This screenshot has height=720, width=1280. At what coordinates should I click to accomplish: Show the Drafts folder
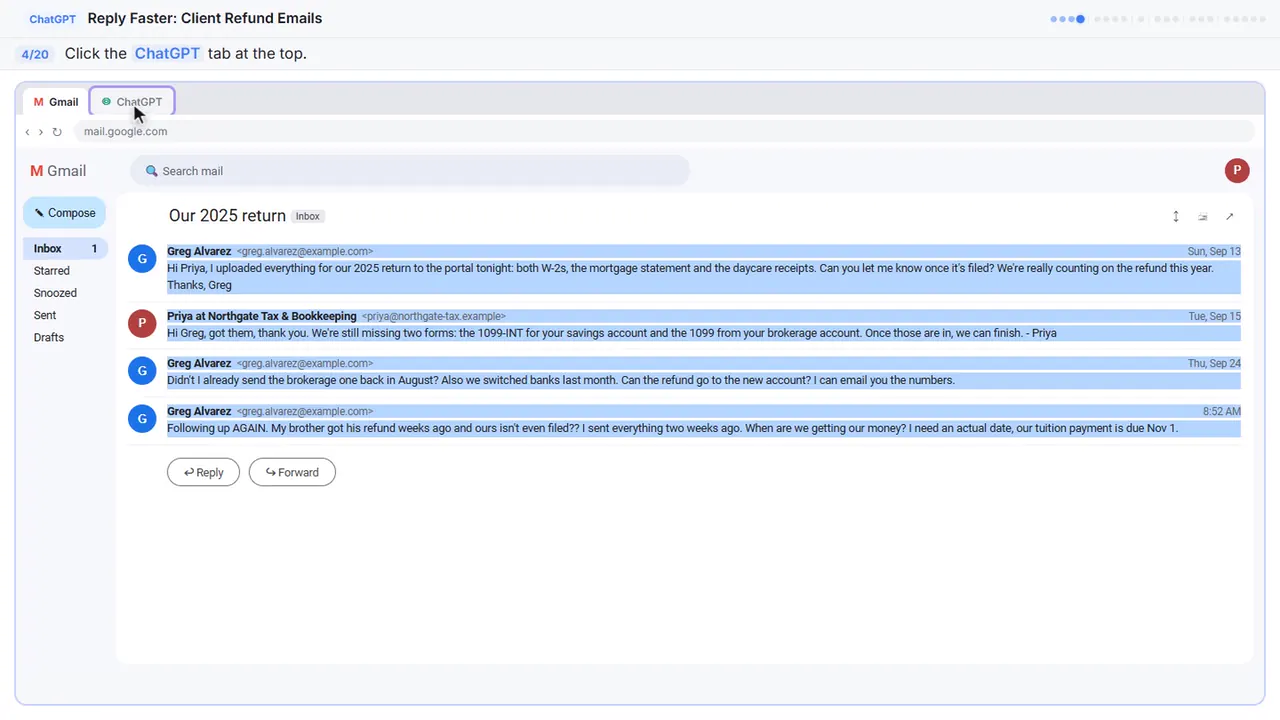(x=49, y=337)
